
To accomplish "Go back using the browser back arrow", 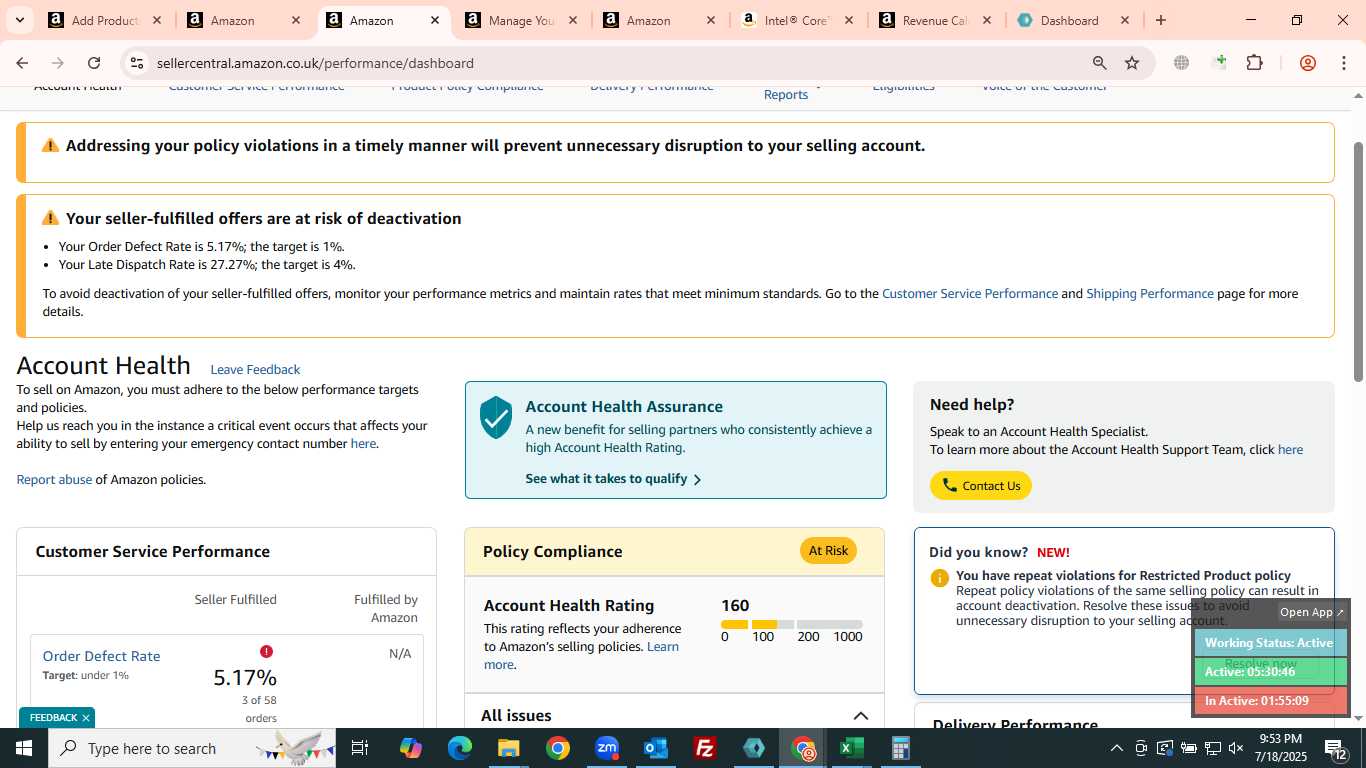I will tap(22, 63).
